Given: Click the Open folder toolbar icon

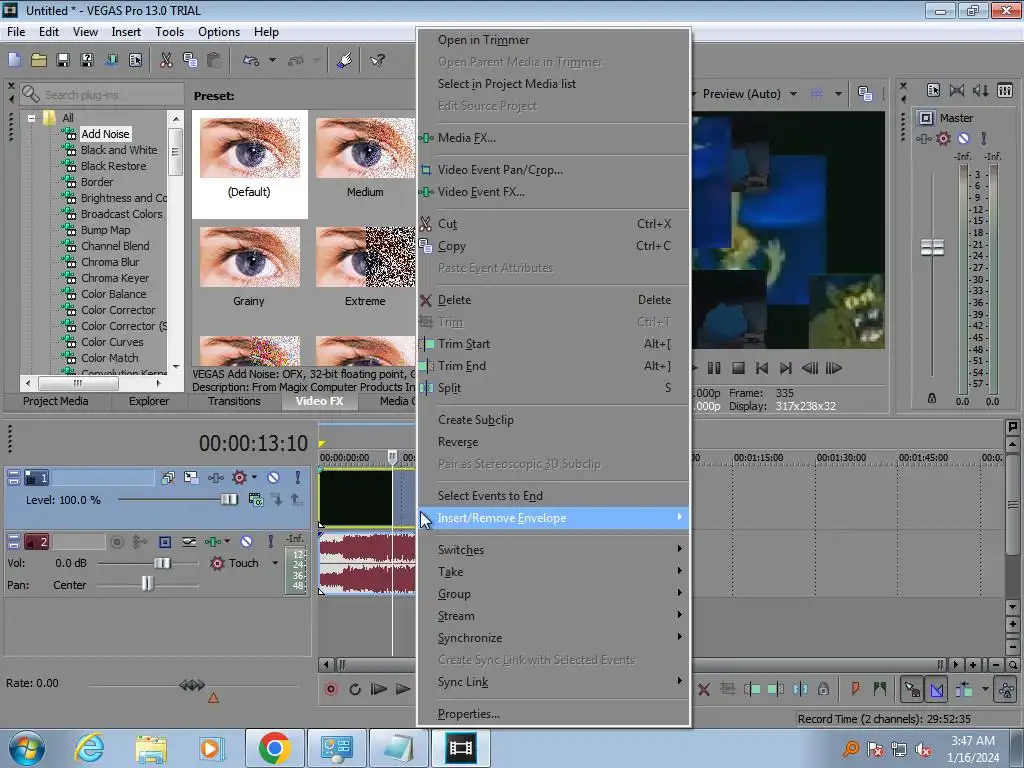Looking at the screenshot, I should click(39, 60).
